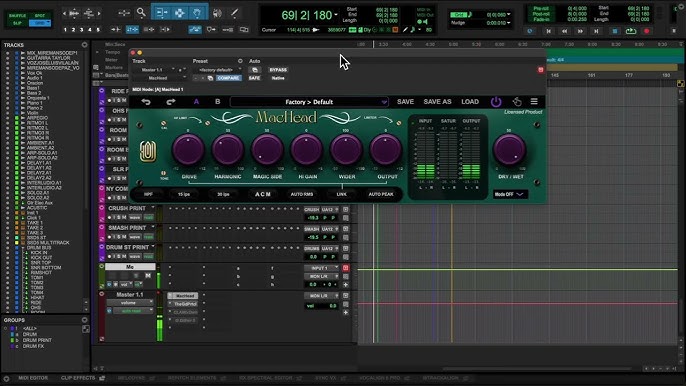Viewport: 686px width, 386px height.
Task: Open the factory default librarian menu
Action: 217,70
